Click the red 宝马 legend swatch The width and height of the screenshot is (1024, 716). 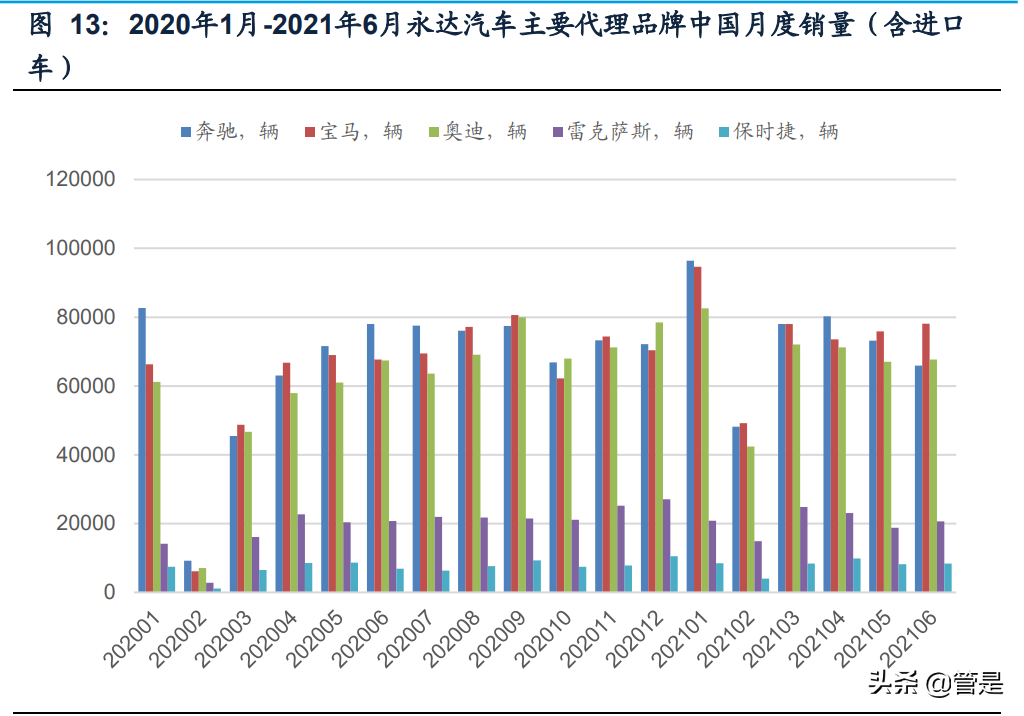point(310,133)
